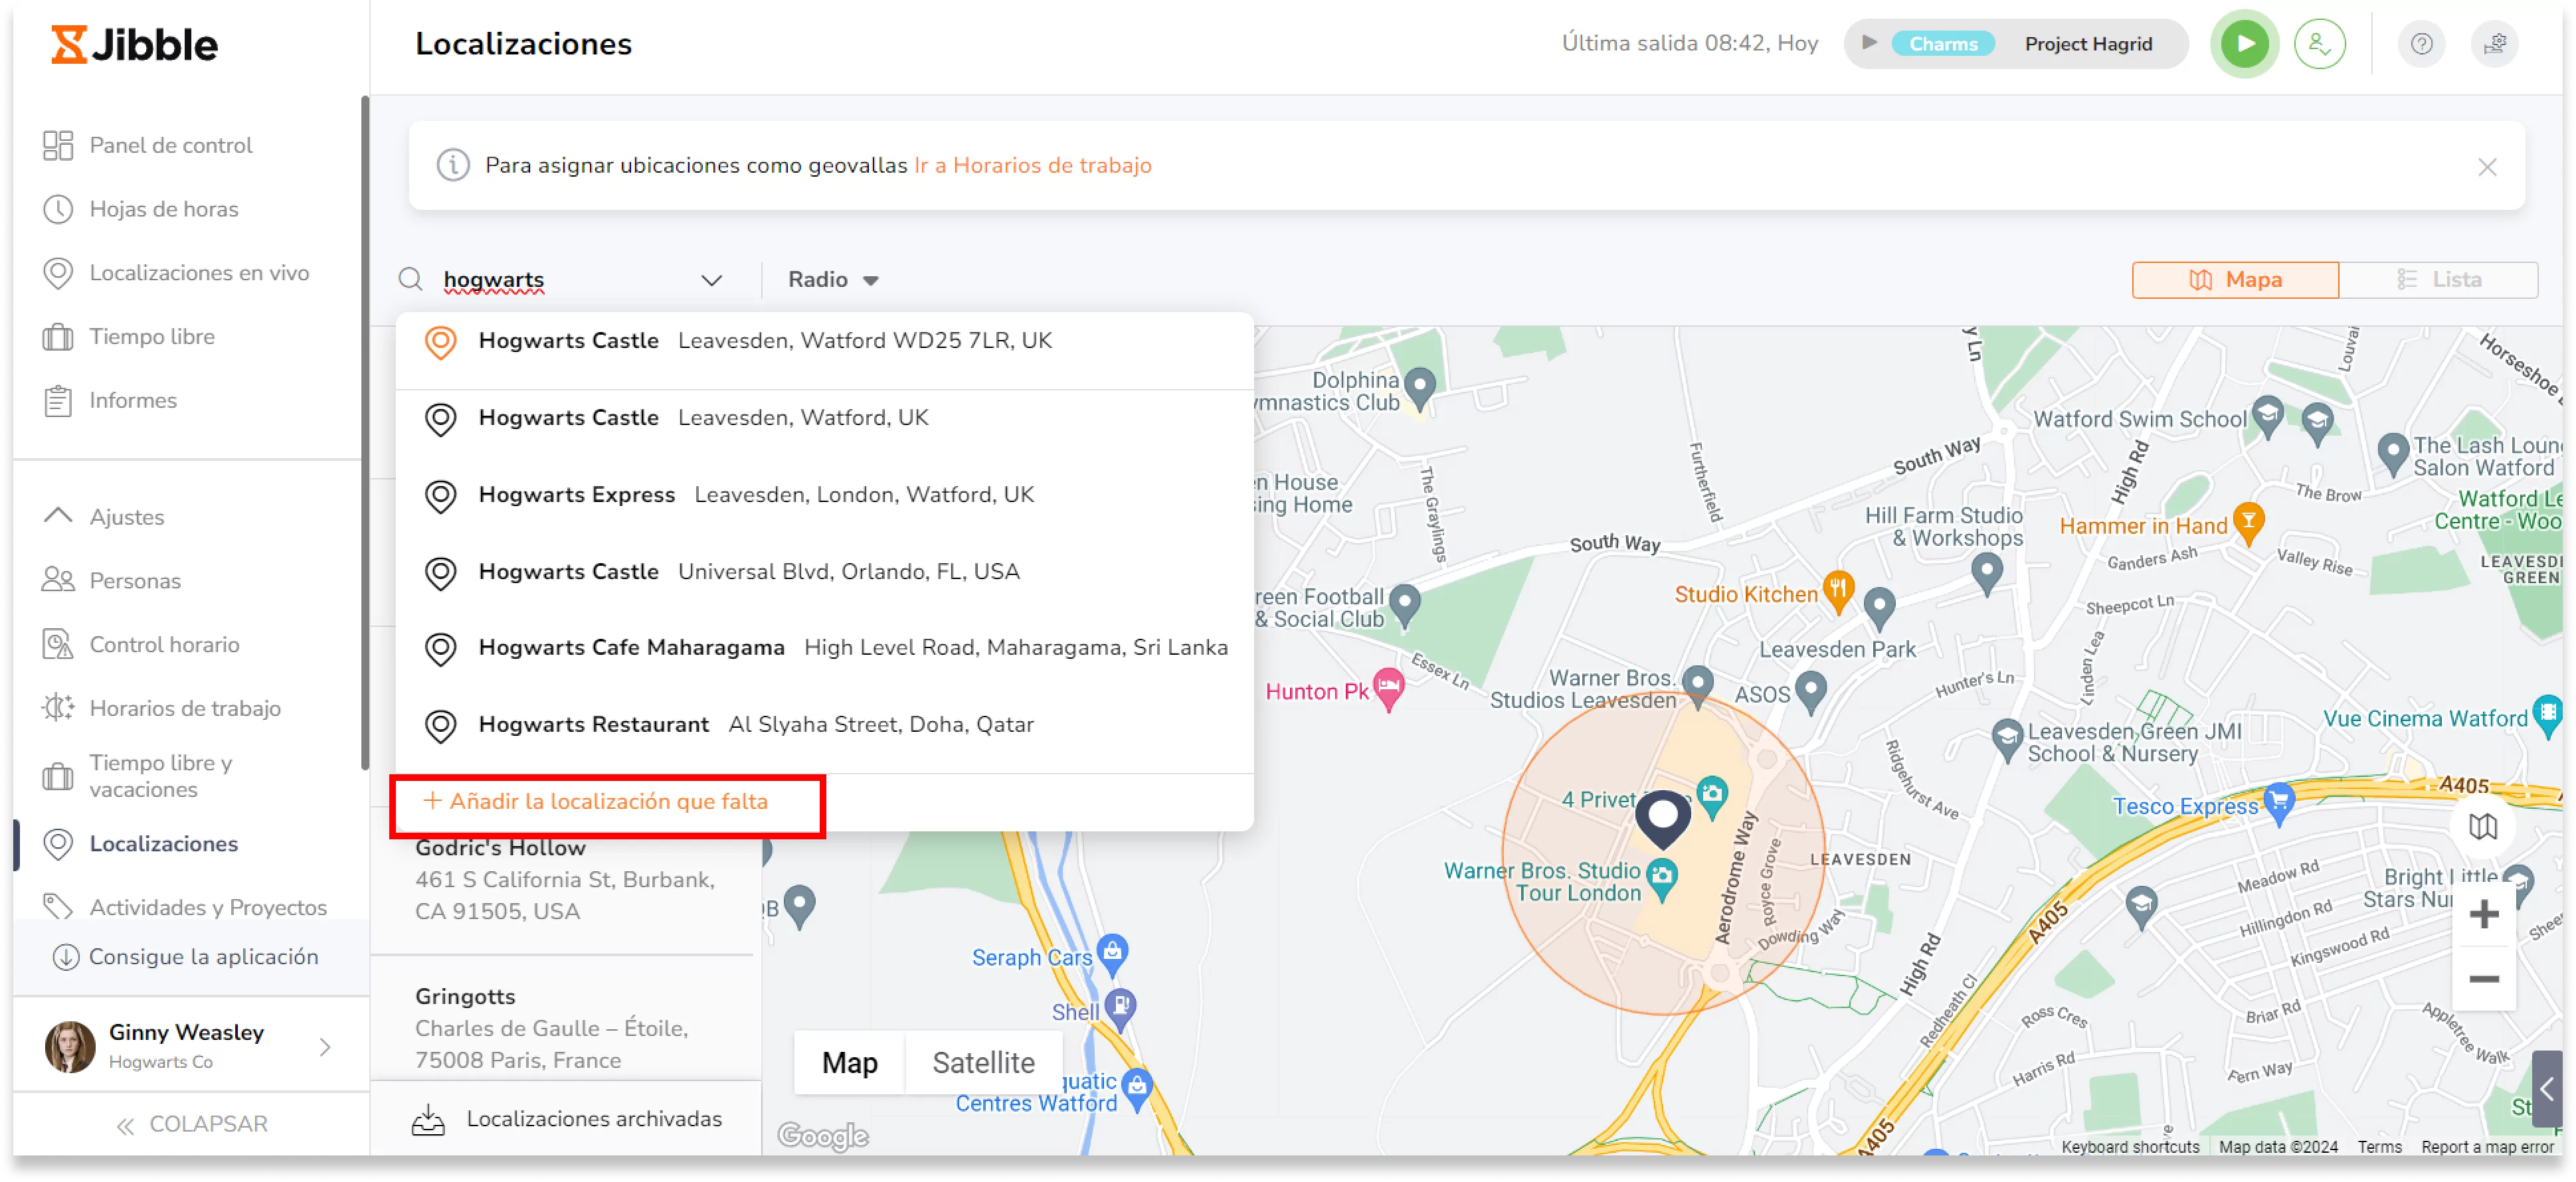Open map layers icon on the map
The height and width of the screenshot is (1182, 2576).
click(2482, 827)
